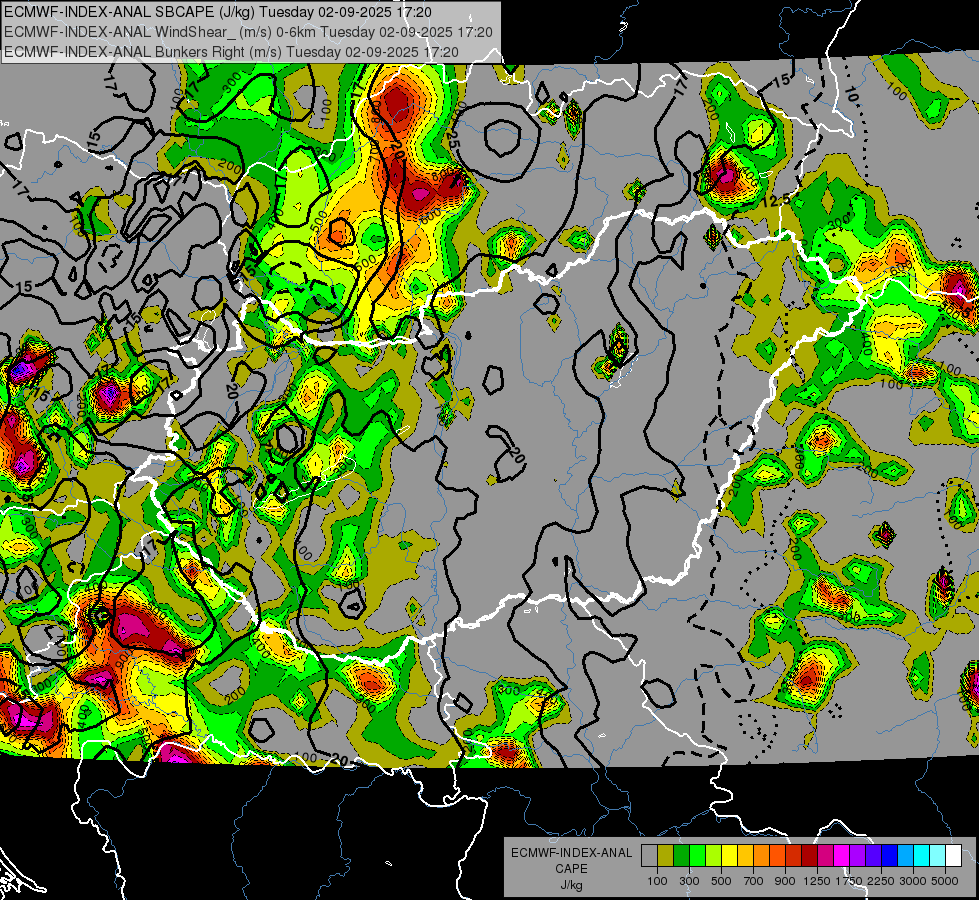Click the pure yellow legend swatch
The width and height of the screenshot is (979, 900).
pos(729,856)
